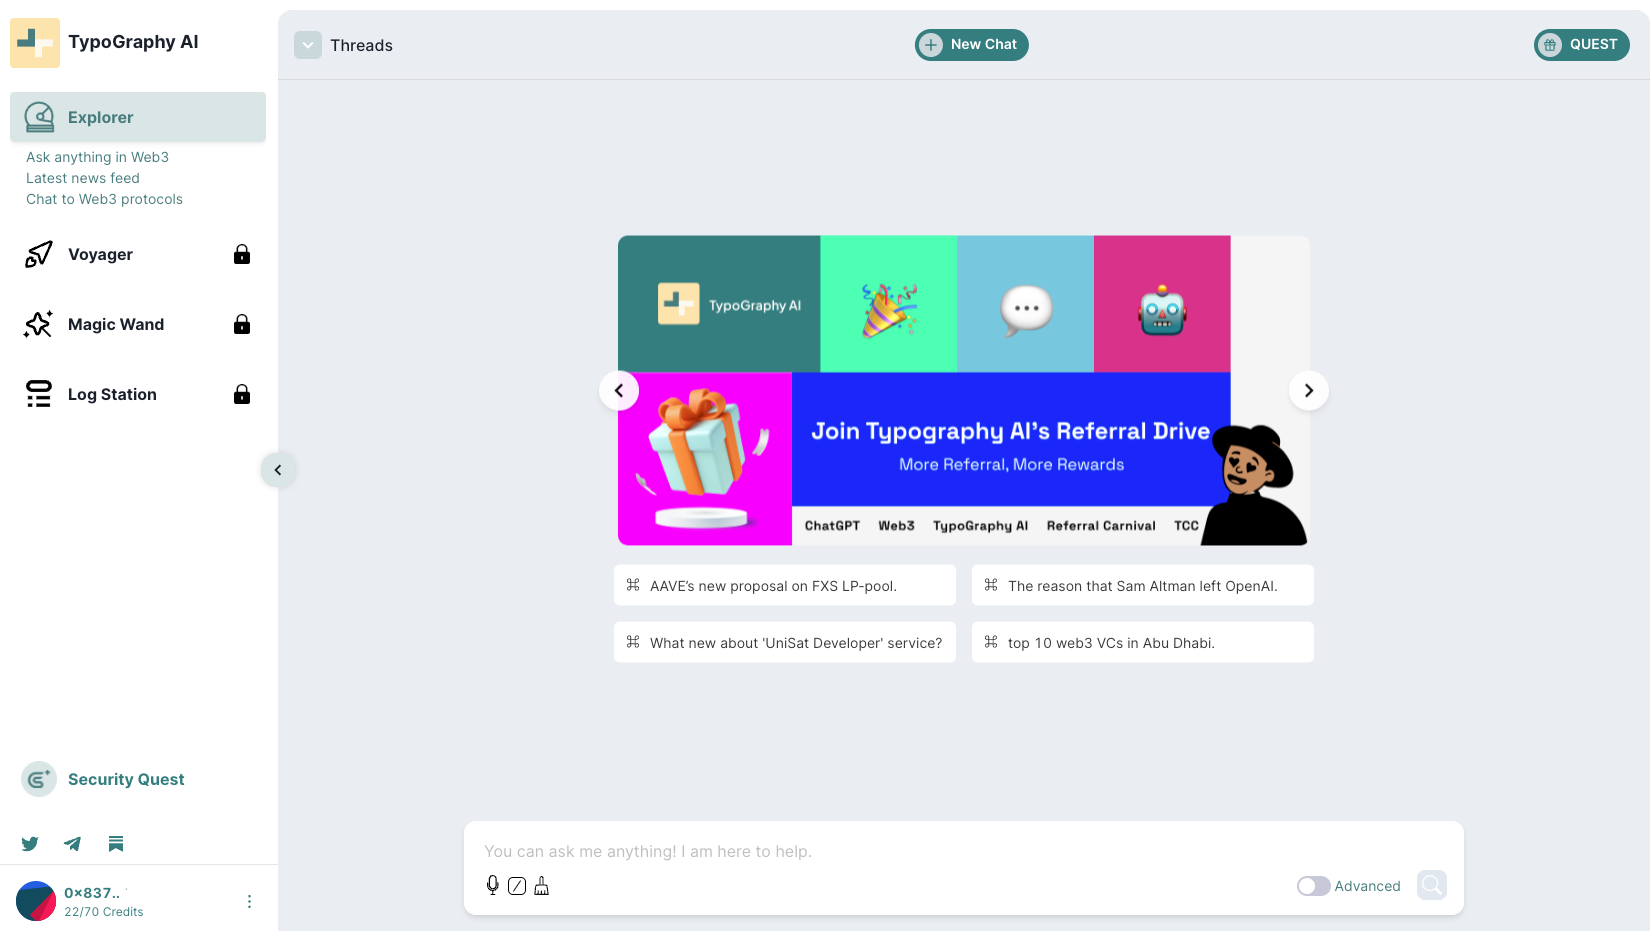Click the lock icon beside Voyager
This screenshot has height=931, width=1651.
242,254
